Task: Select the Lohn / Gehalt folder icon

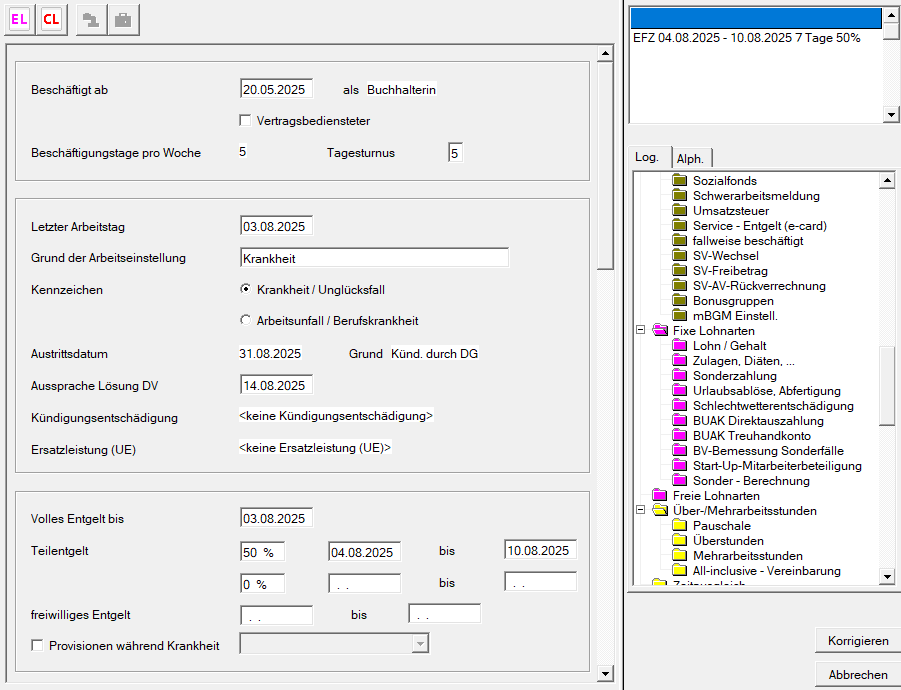Action: [x=680, y=346]
